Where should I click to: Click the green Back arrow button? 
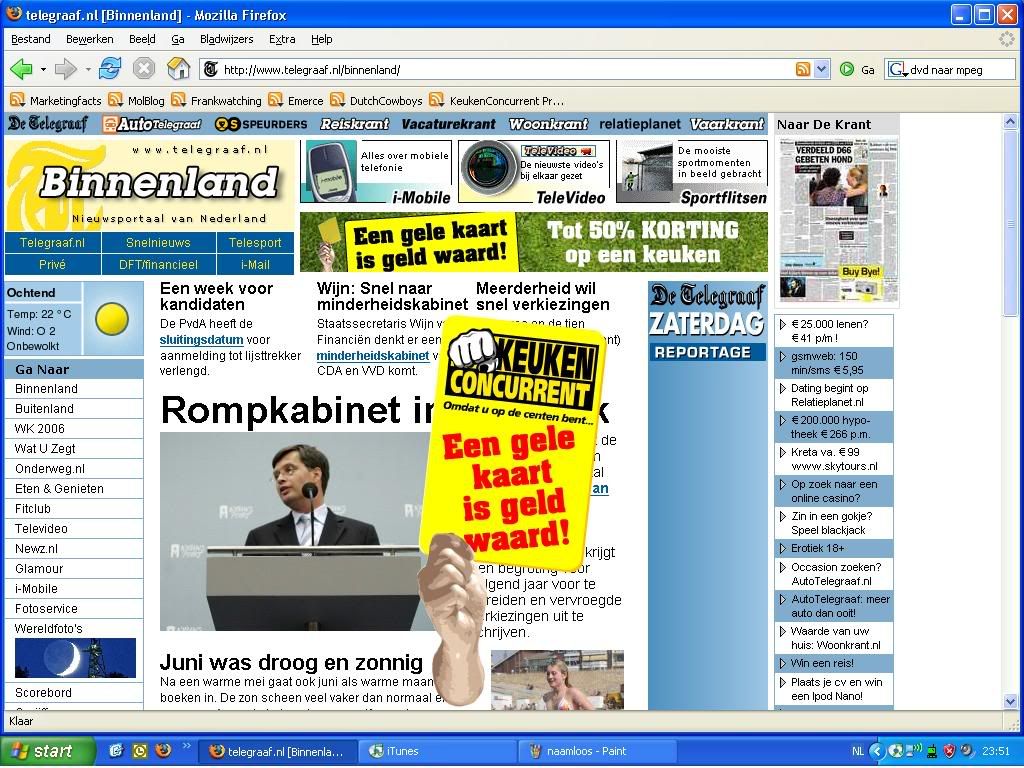pos(21,69)
